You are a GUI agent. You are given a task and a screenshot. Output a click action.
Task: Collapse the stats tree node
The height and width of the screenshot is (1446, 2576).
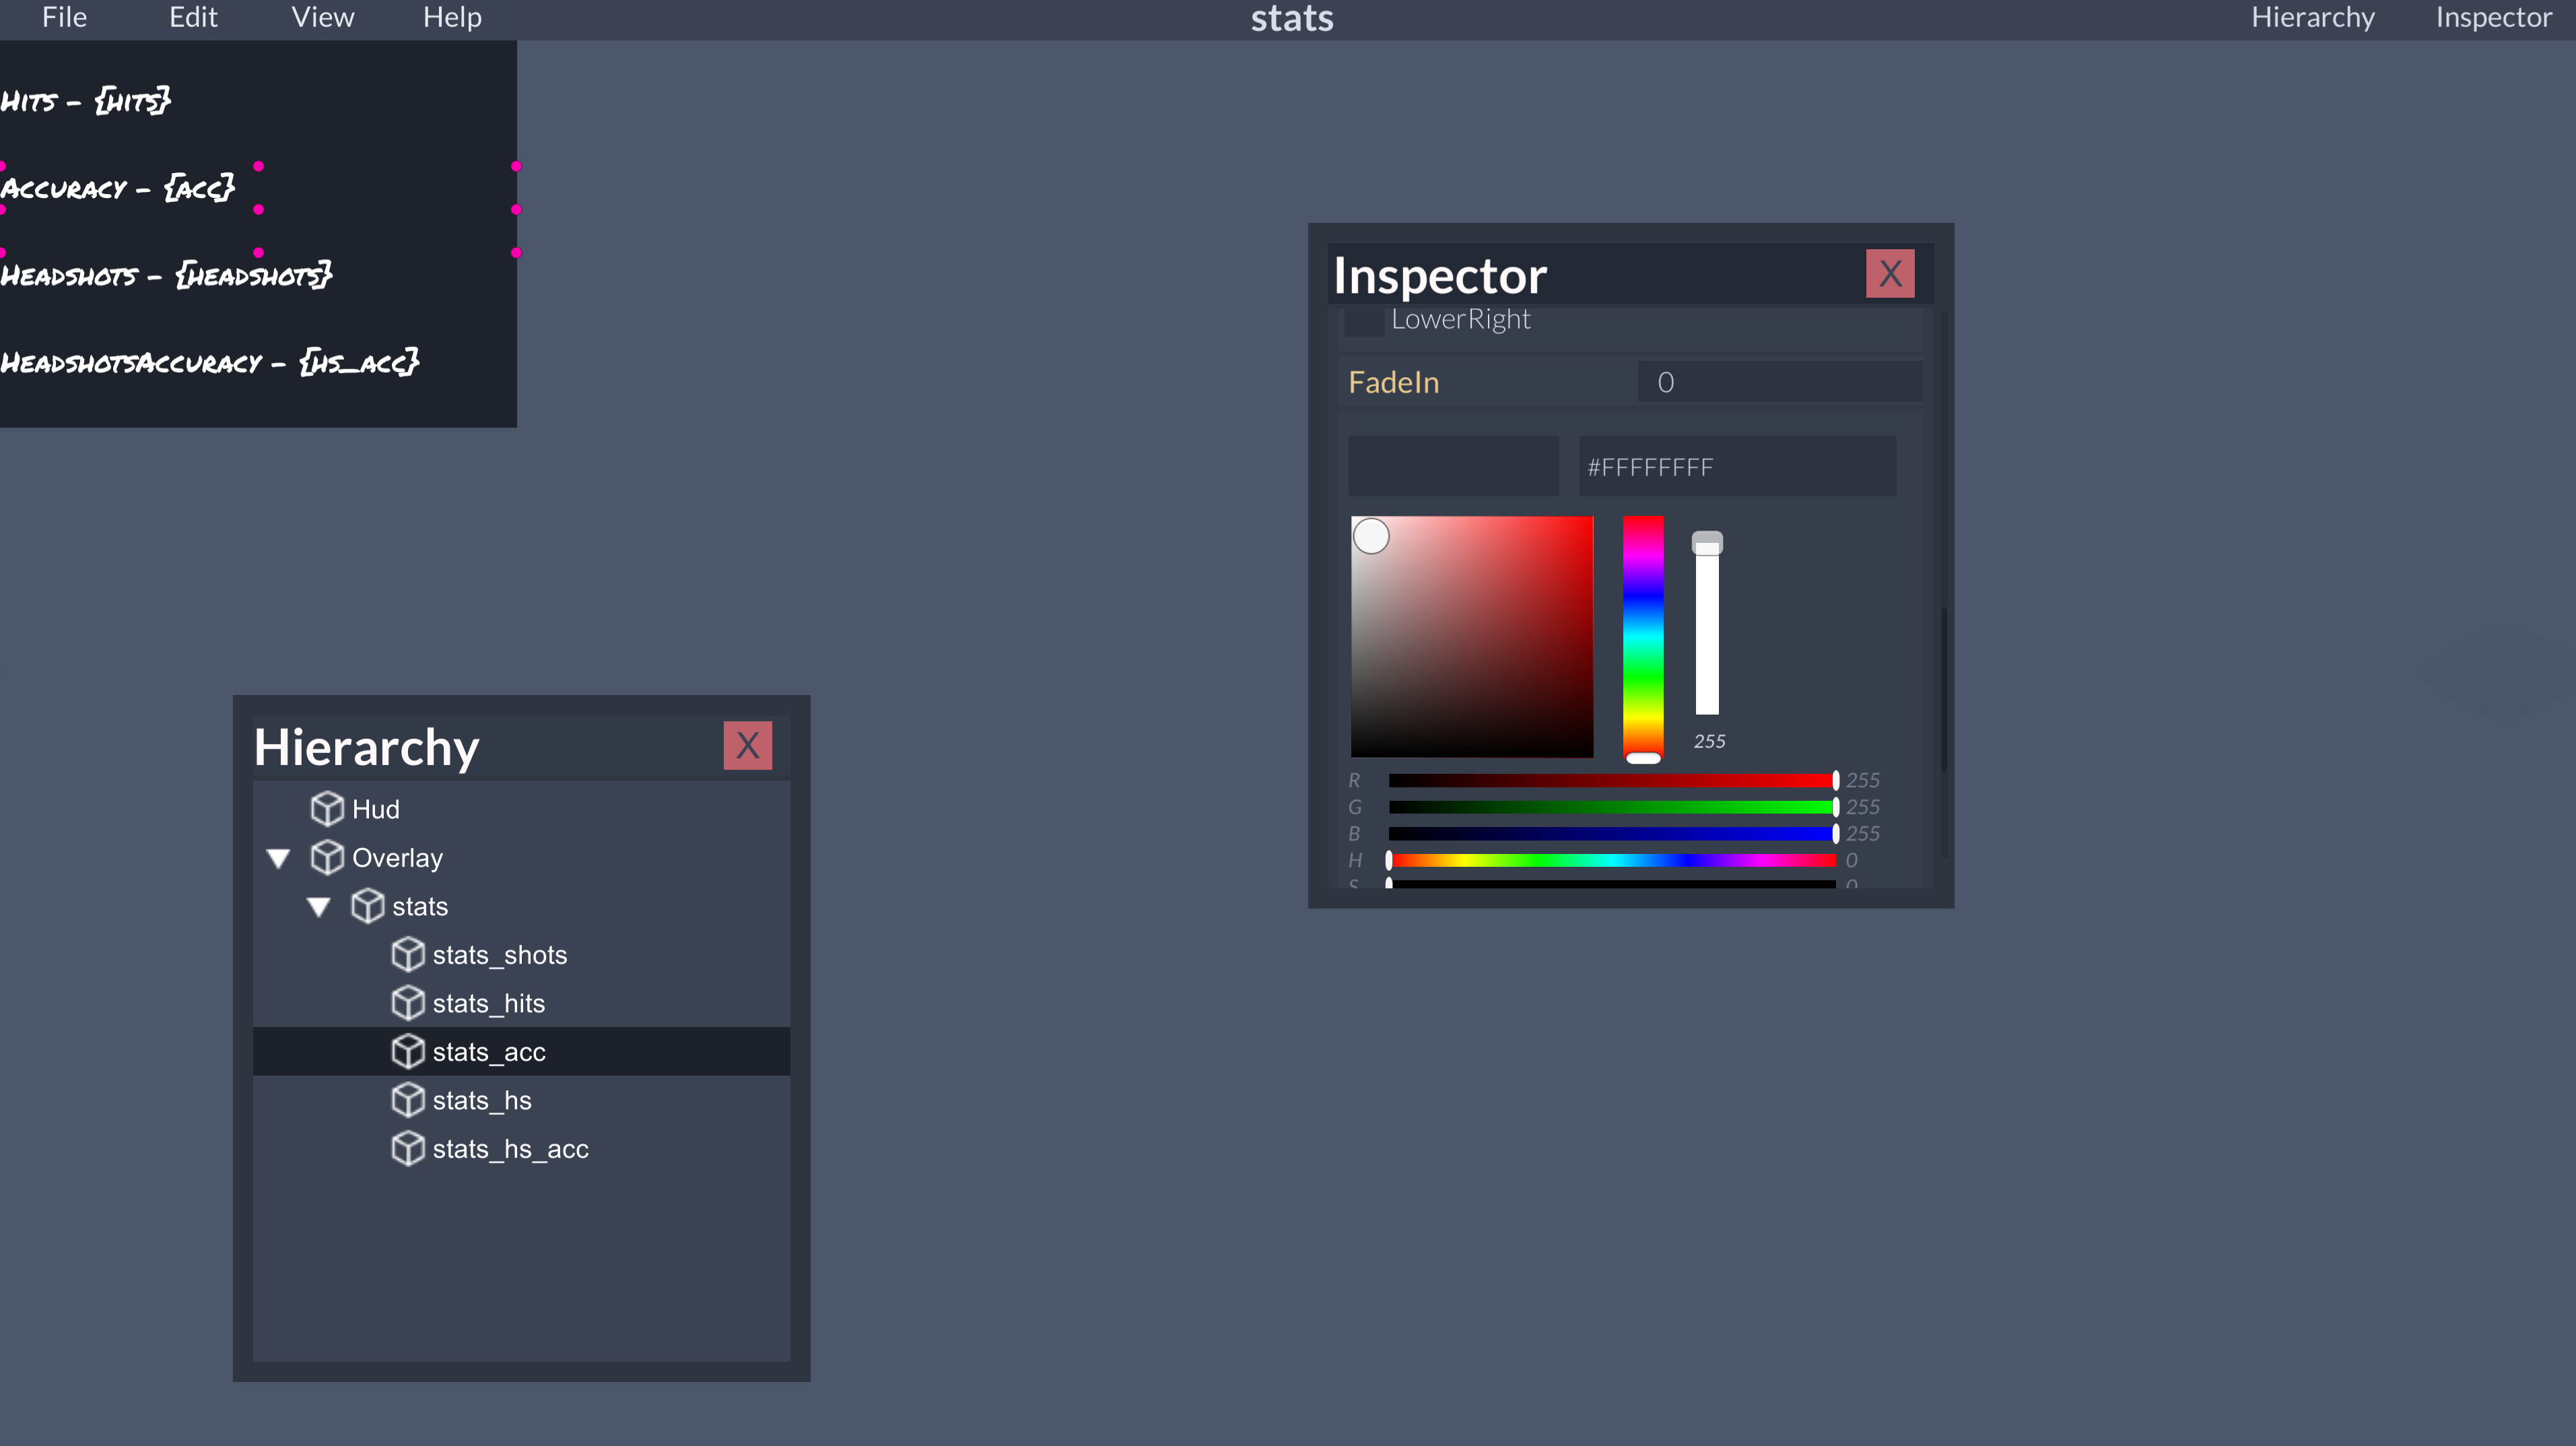[319, 907]
